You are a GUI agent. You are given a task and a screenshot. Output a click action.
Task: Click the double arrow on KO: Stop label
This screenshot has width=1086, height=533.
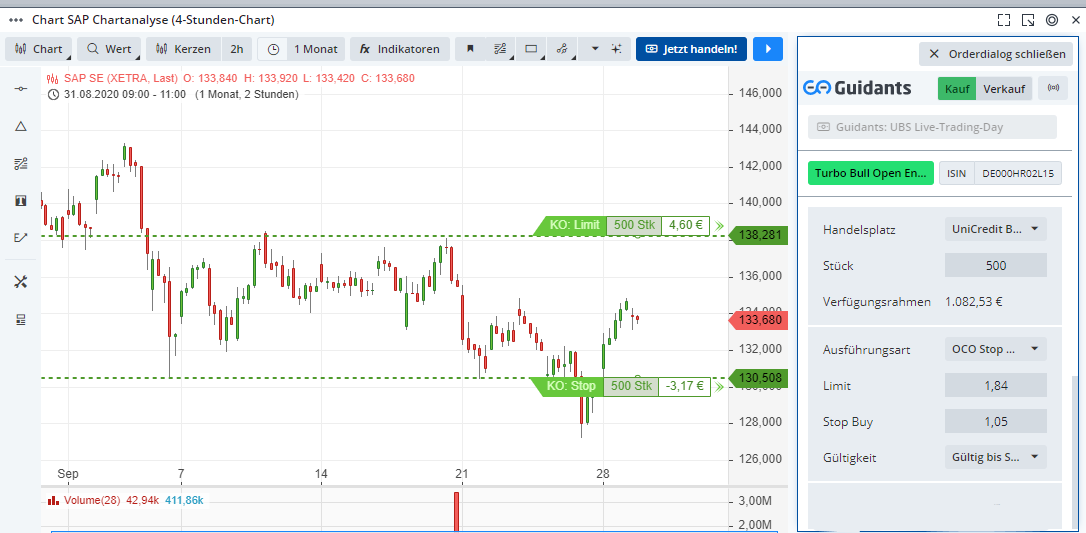click(x=720, y=387)
